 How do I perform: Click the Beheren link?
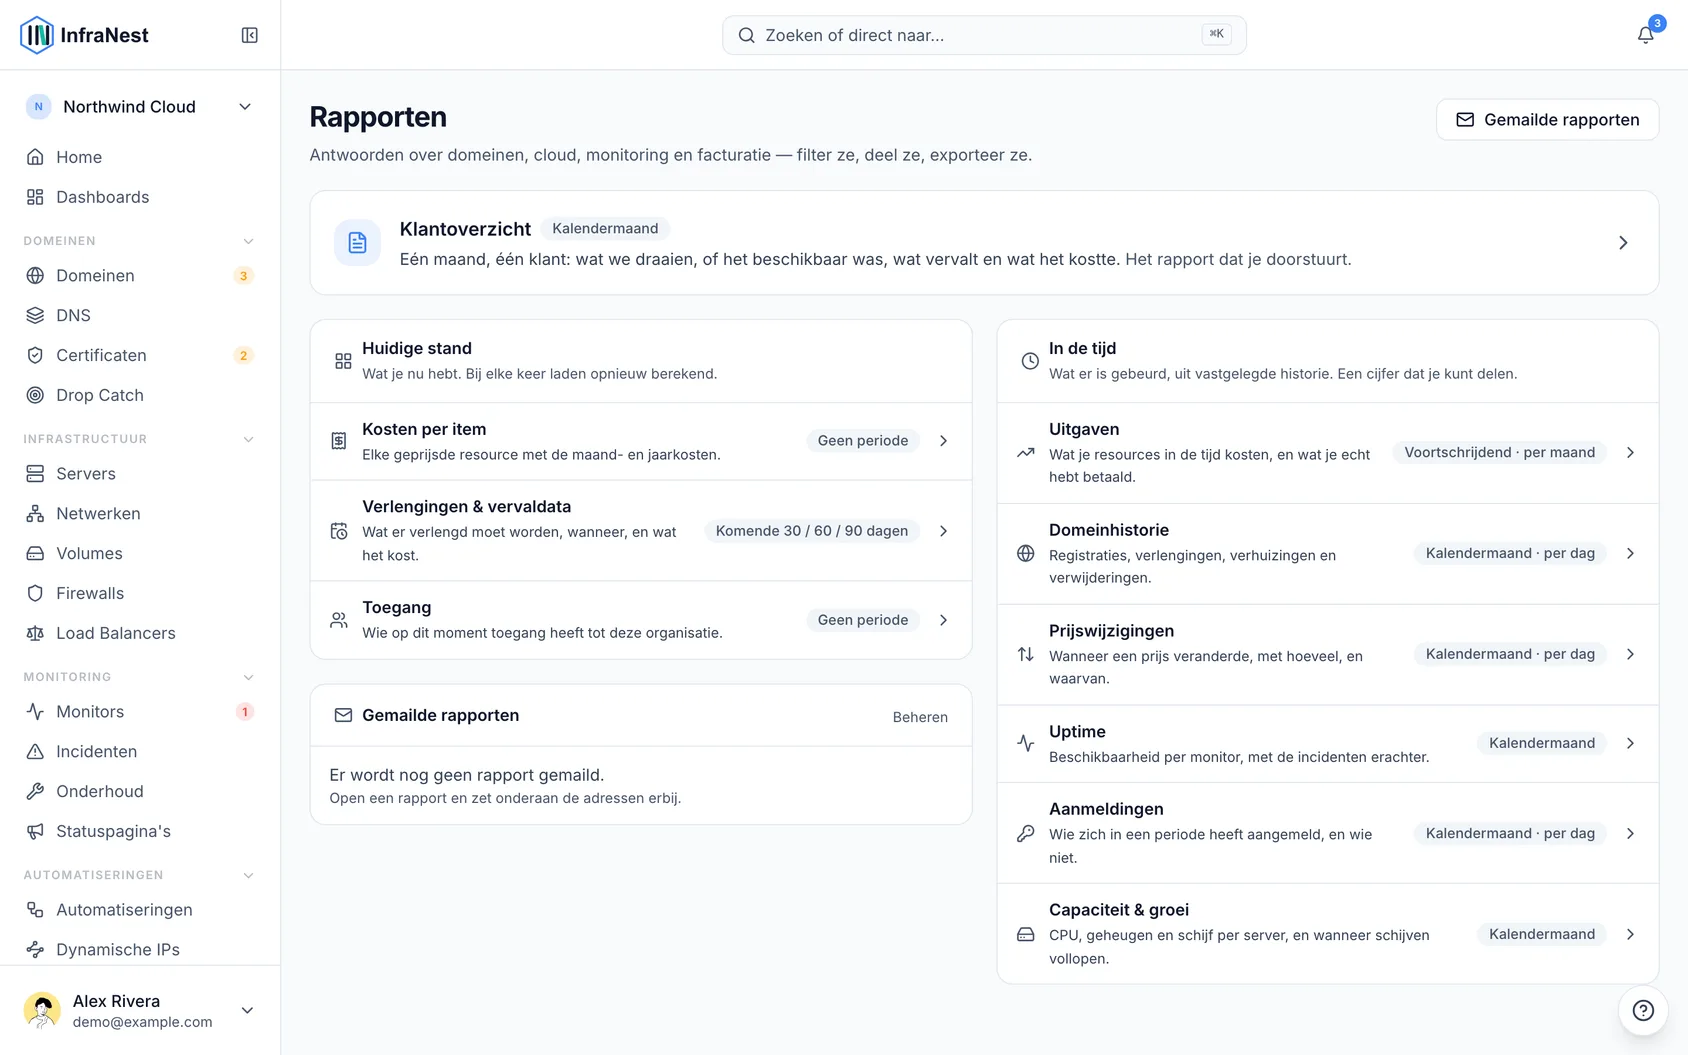(920, 717)
